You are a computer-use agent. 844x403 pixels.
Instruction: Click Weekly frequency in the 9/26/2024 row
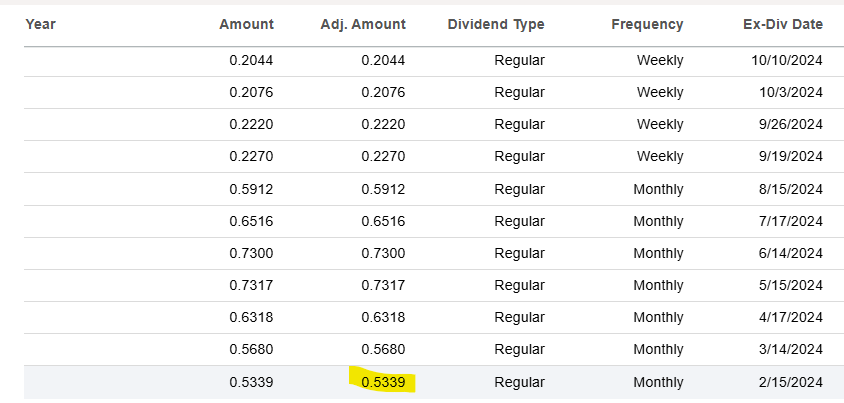coord(660,124)
